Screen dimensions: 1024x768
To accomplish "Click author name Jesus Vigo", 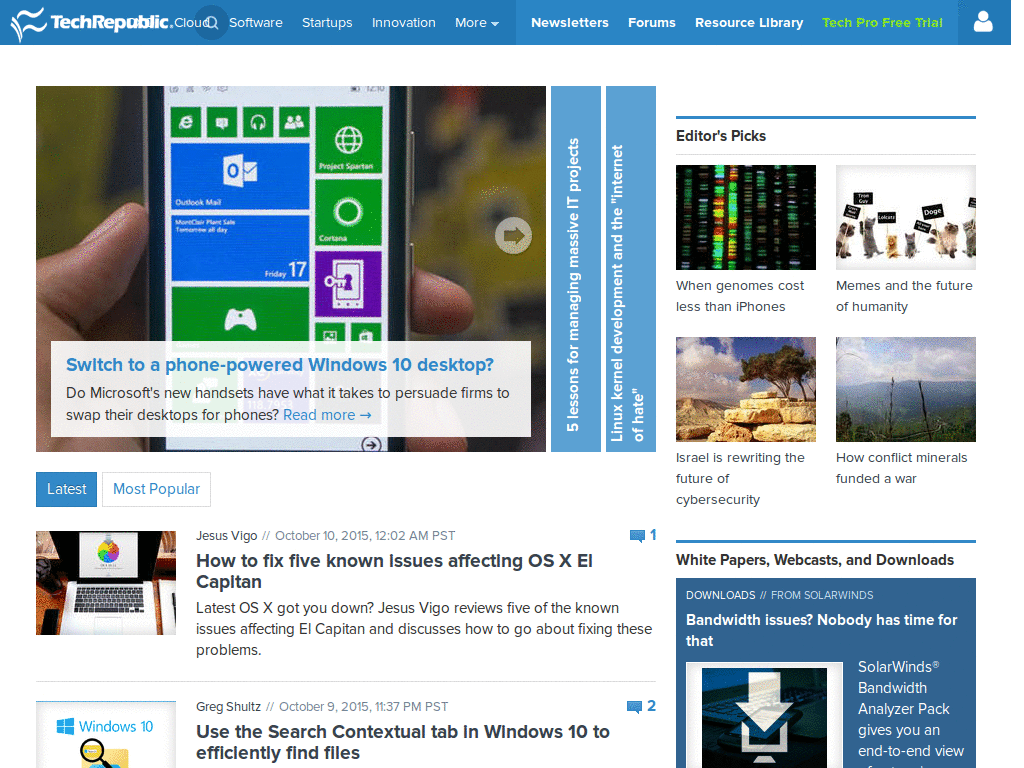I will point(227,536).
